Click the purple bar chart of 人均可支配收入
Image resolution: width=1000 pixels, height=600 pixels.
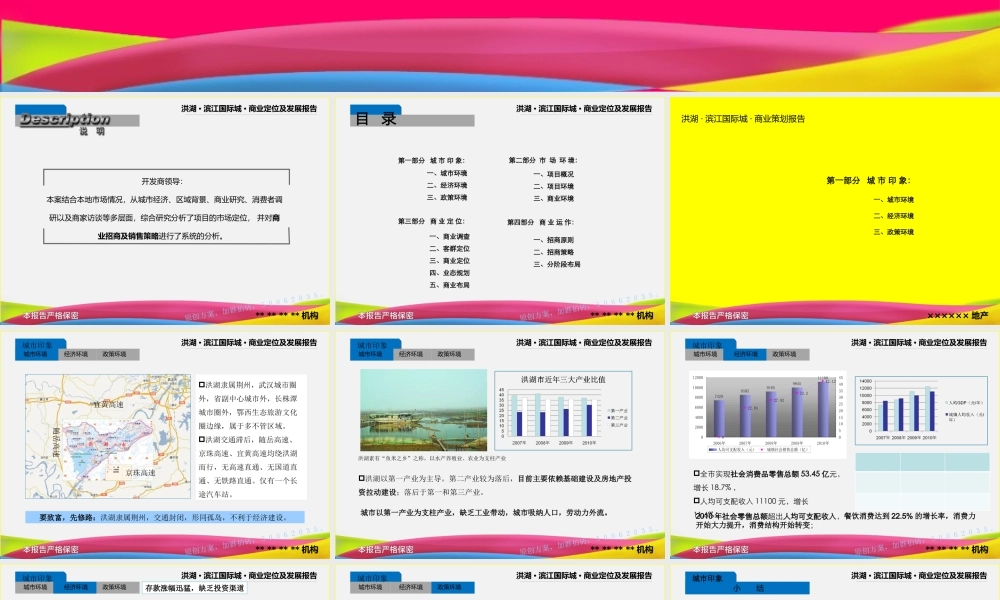767,414
